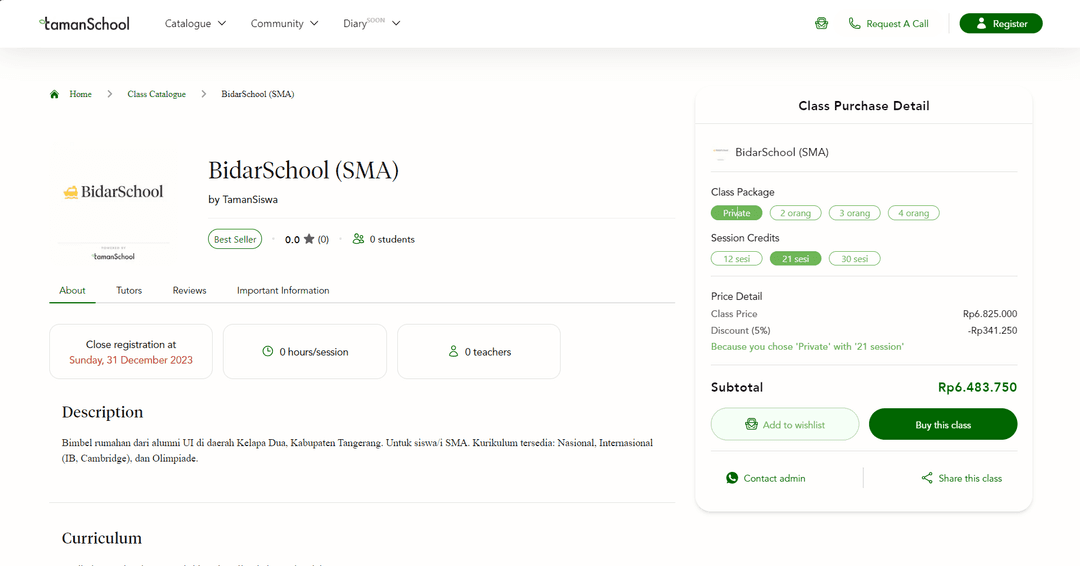
Task: Go to Home breadcrumb link
Action: point(80,94)
